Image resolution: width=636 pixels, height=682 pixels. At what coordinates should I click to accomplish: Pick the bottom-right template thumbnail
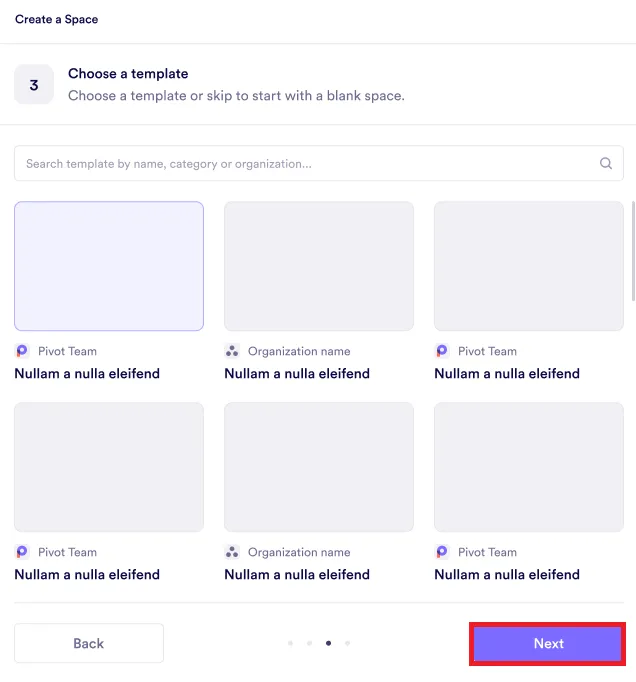529,467
